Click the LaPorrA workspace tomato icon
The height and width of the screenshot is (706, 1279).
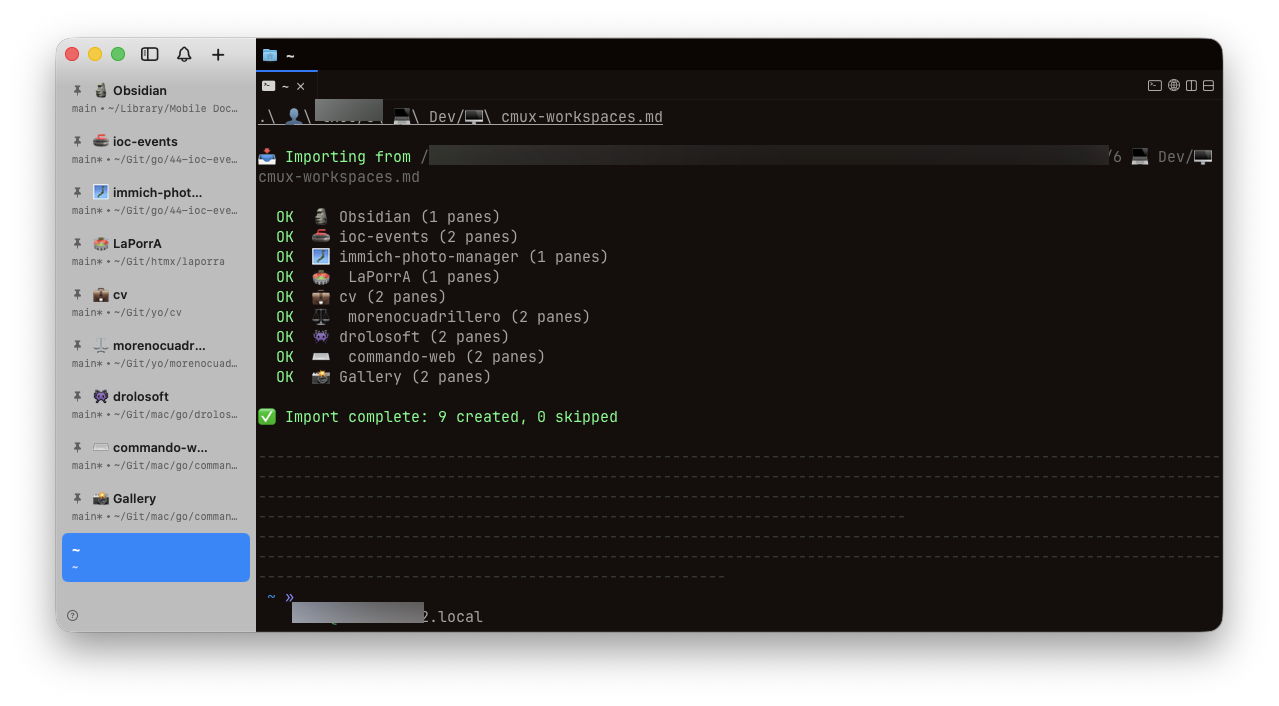[101, 243]
